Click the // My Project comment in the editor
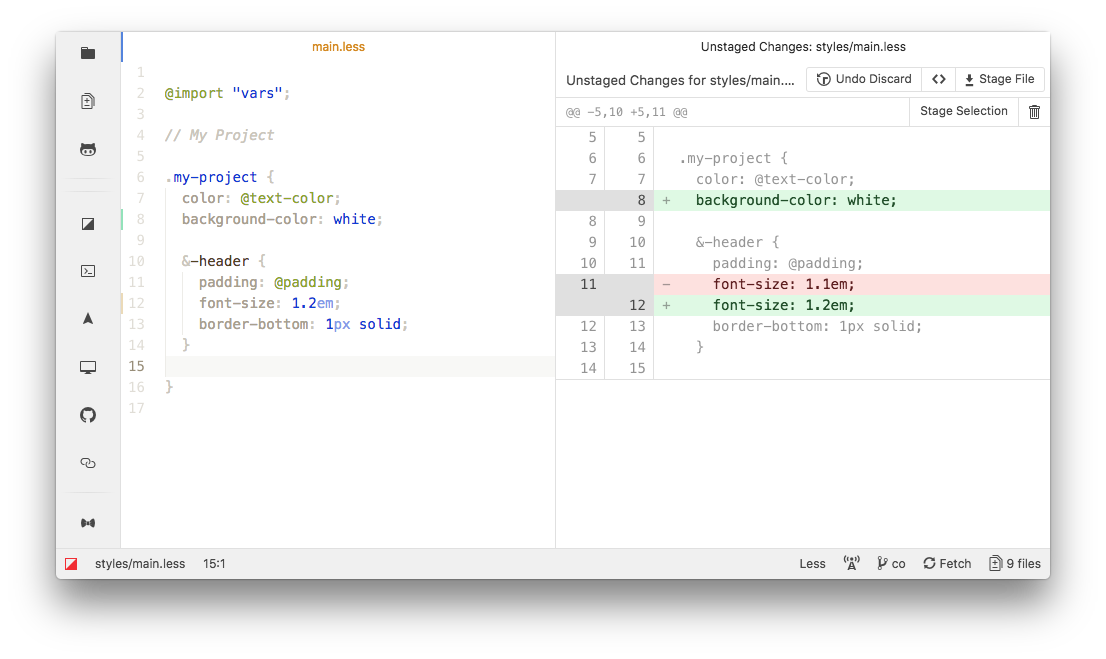This screenshot has height=659, width=1106. pos(219,135)
